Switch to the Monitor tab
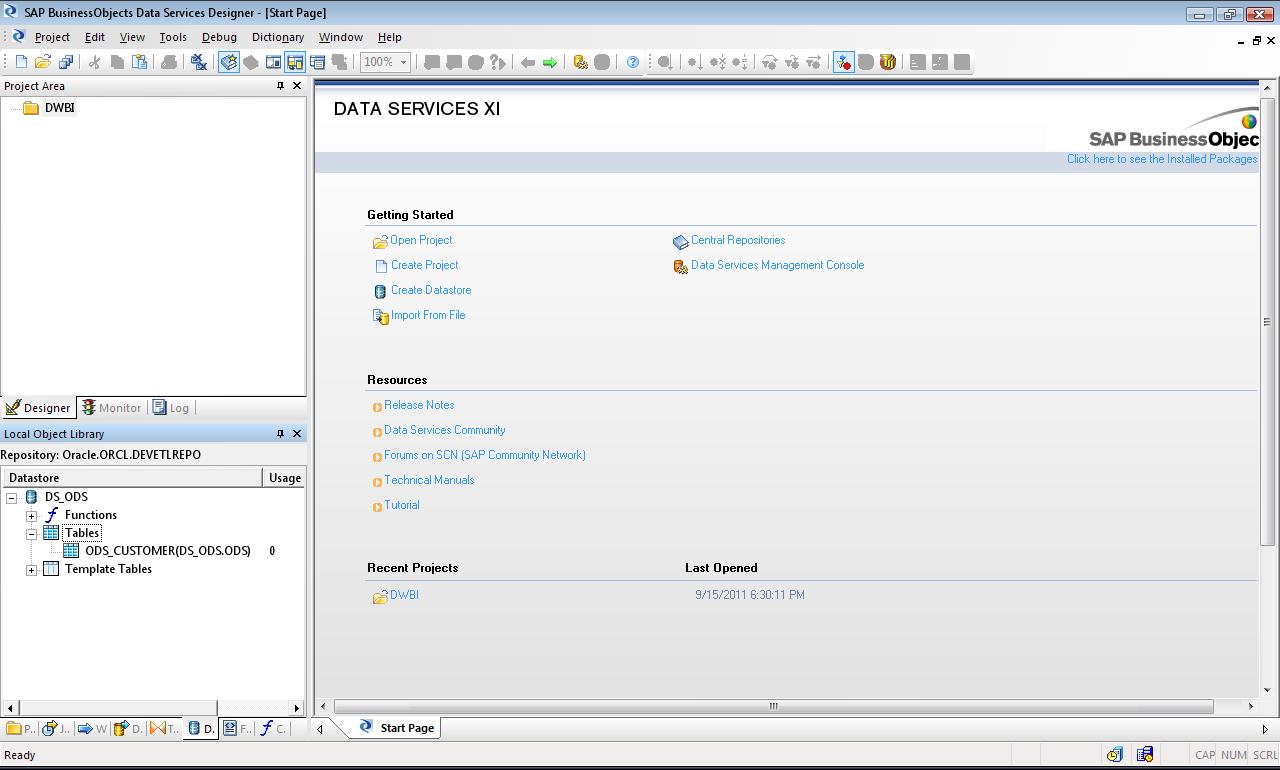The height and width of the screenshot is (770, 1280). click(x=112, y=408)
